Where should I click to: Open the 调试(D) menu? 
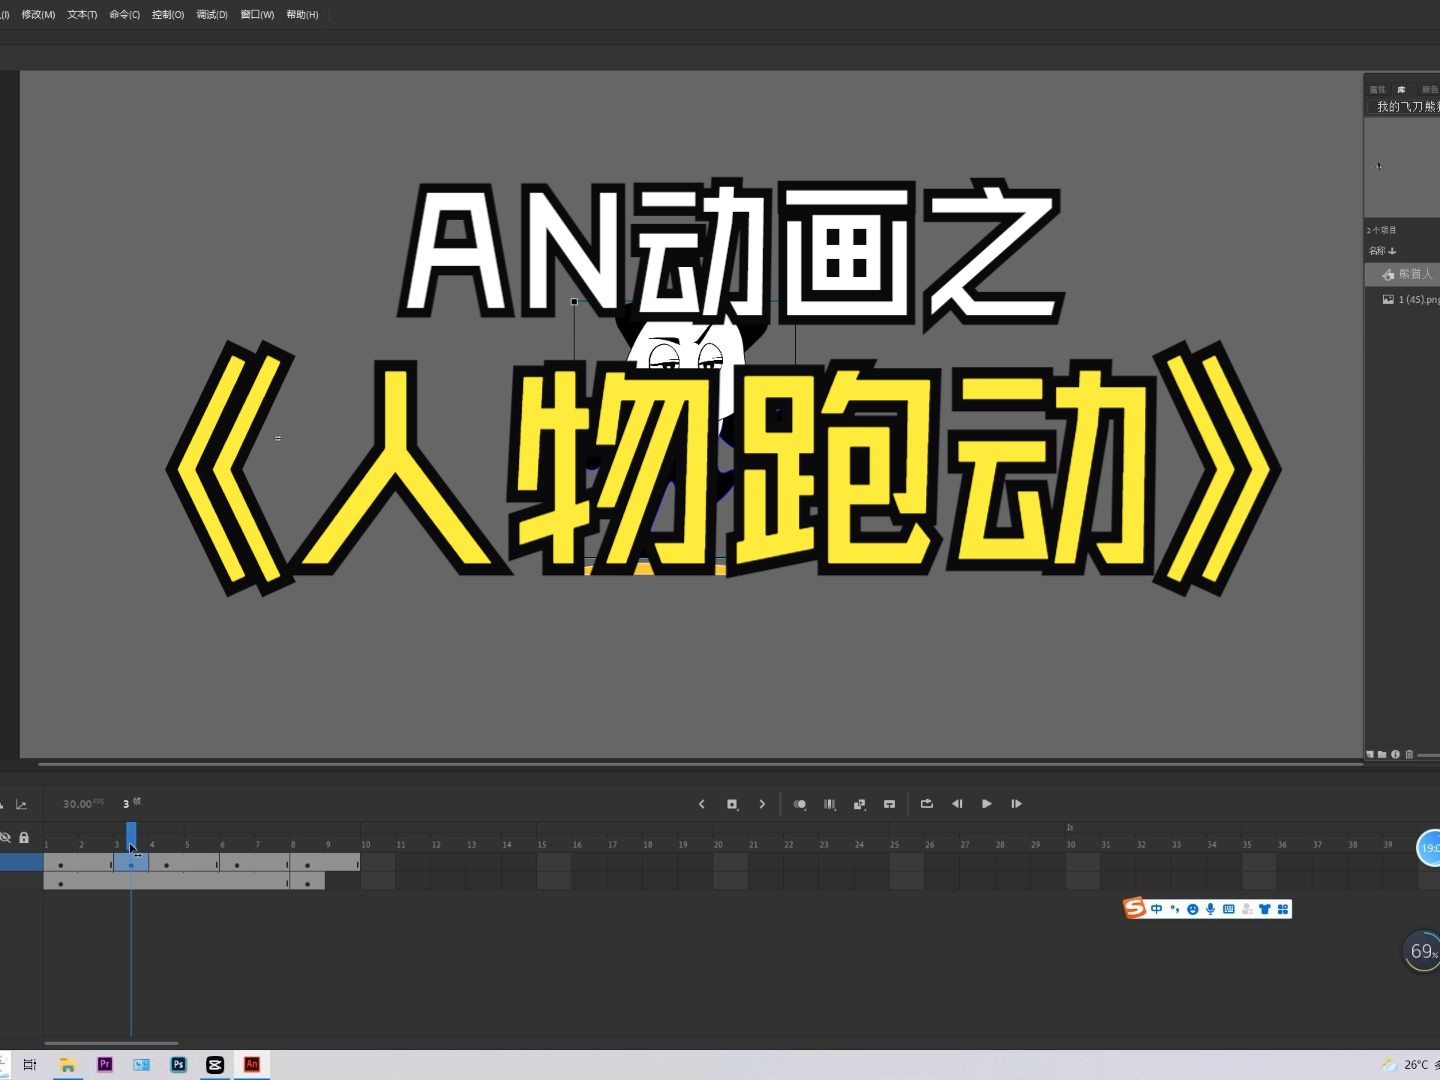pyautogui.click(x=212, y=15)
